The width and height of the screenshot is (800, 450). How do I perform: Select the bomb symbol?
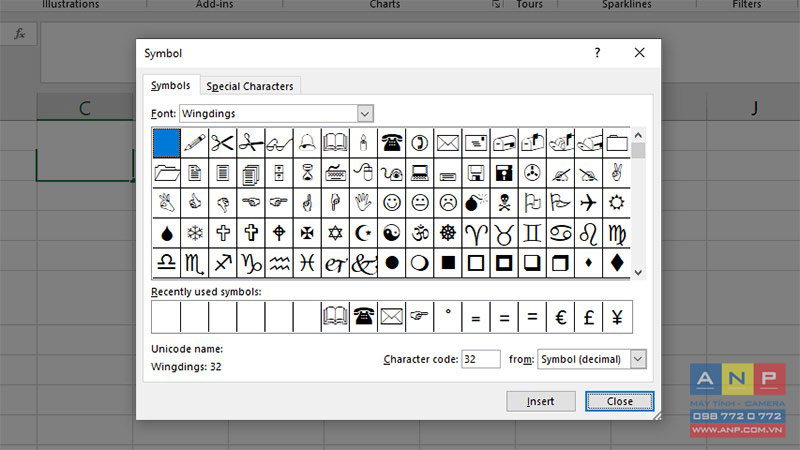pyautogui.click(x=476, y=203)
